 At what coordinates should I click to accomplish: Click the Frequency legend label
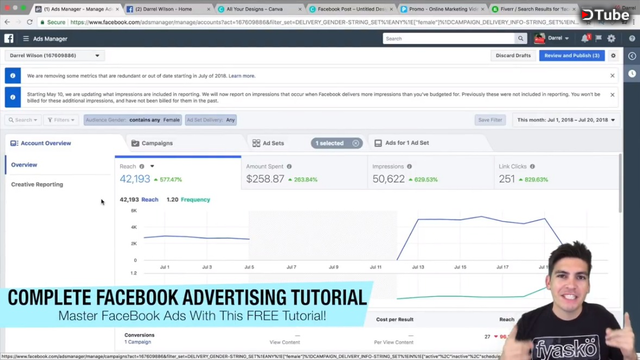coord(196,200)
